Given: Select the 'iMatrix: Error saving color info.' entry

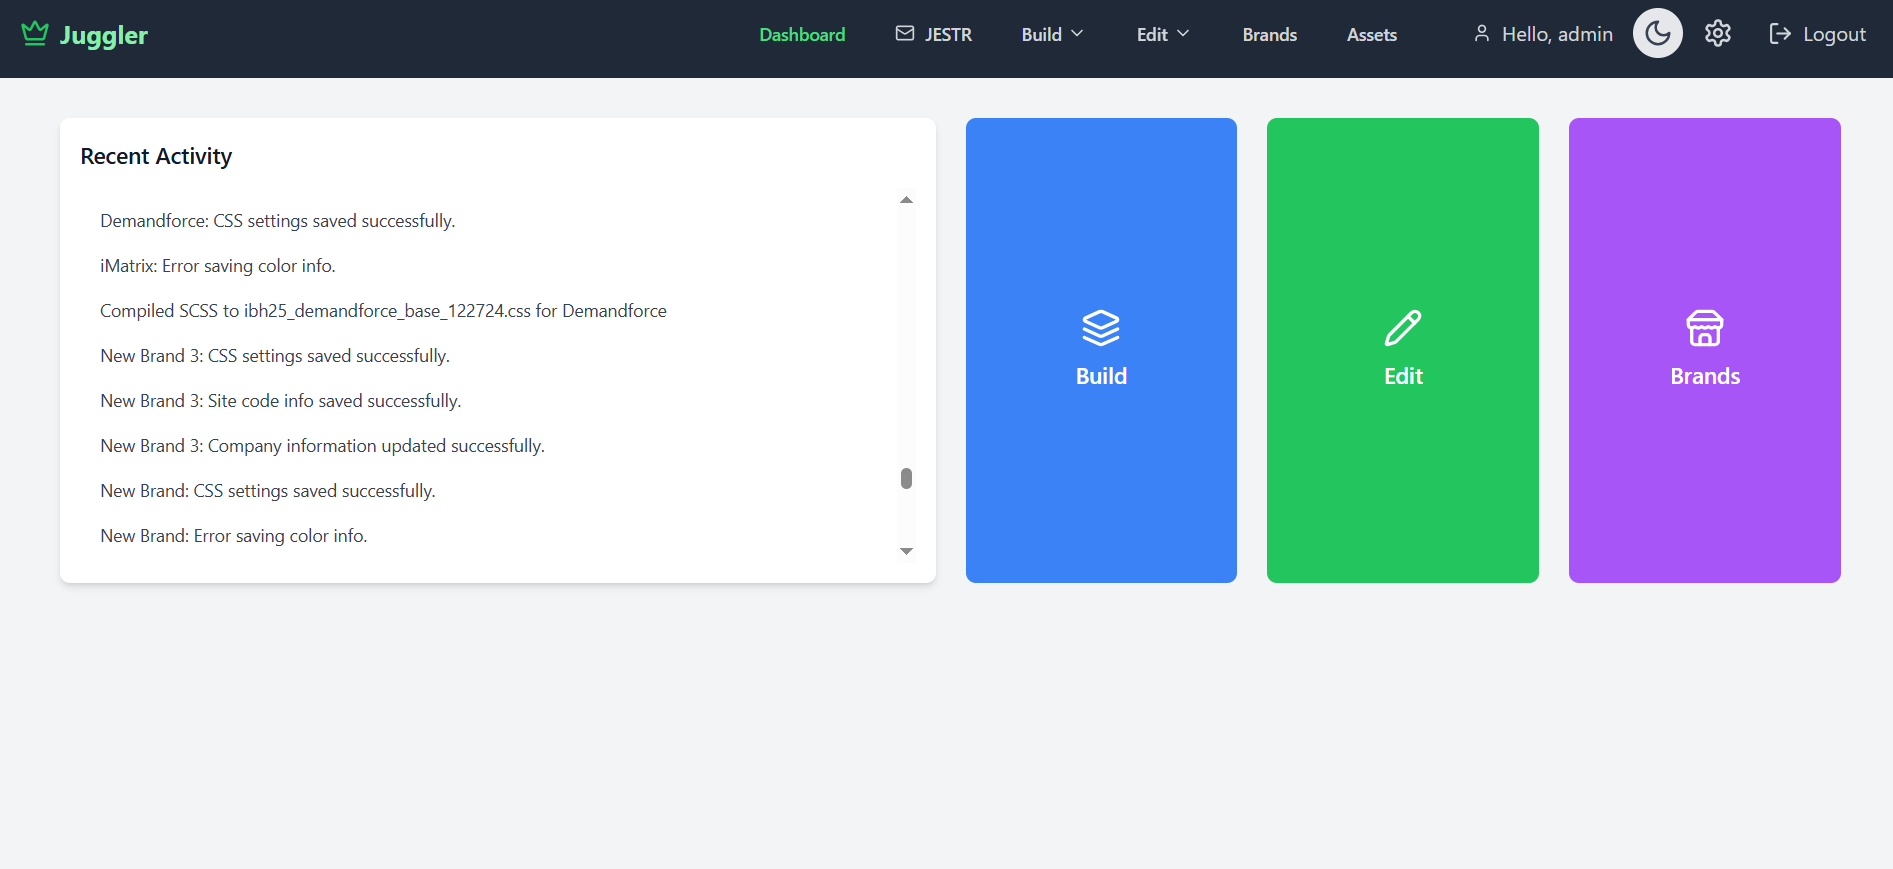Looking at the screenshot, I should [x=218, y=266].
